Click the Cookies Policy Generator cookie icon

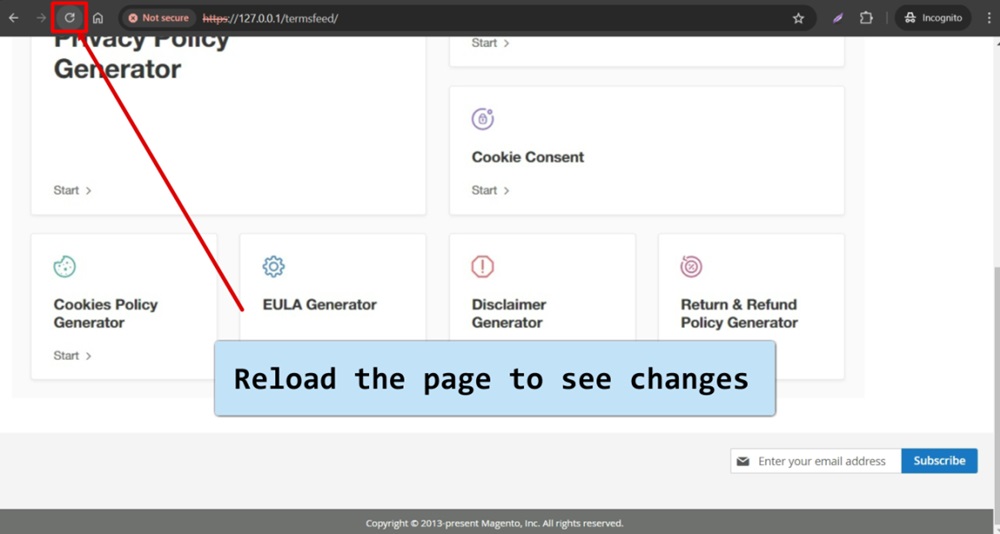pos(64,266)
